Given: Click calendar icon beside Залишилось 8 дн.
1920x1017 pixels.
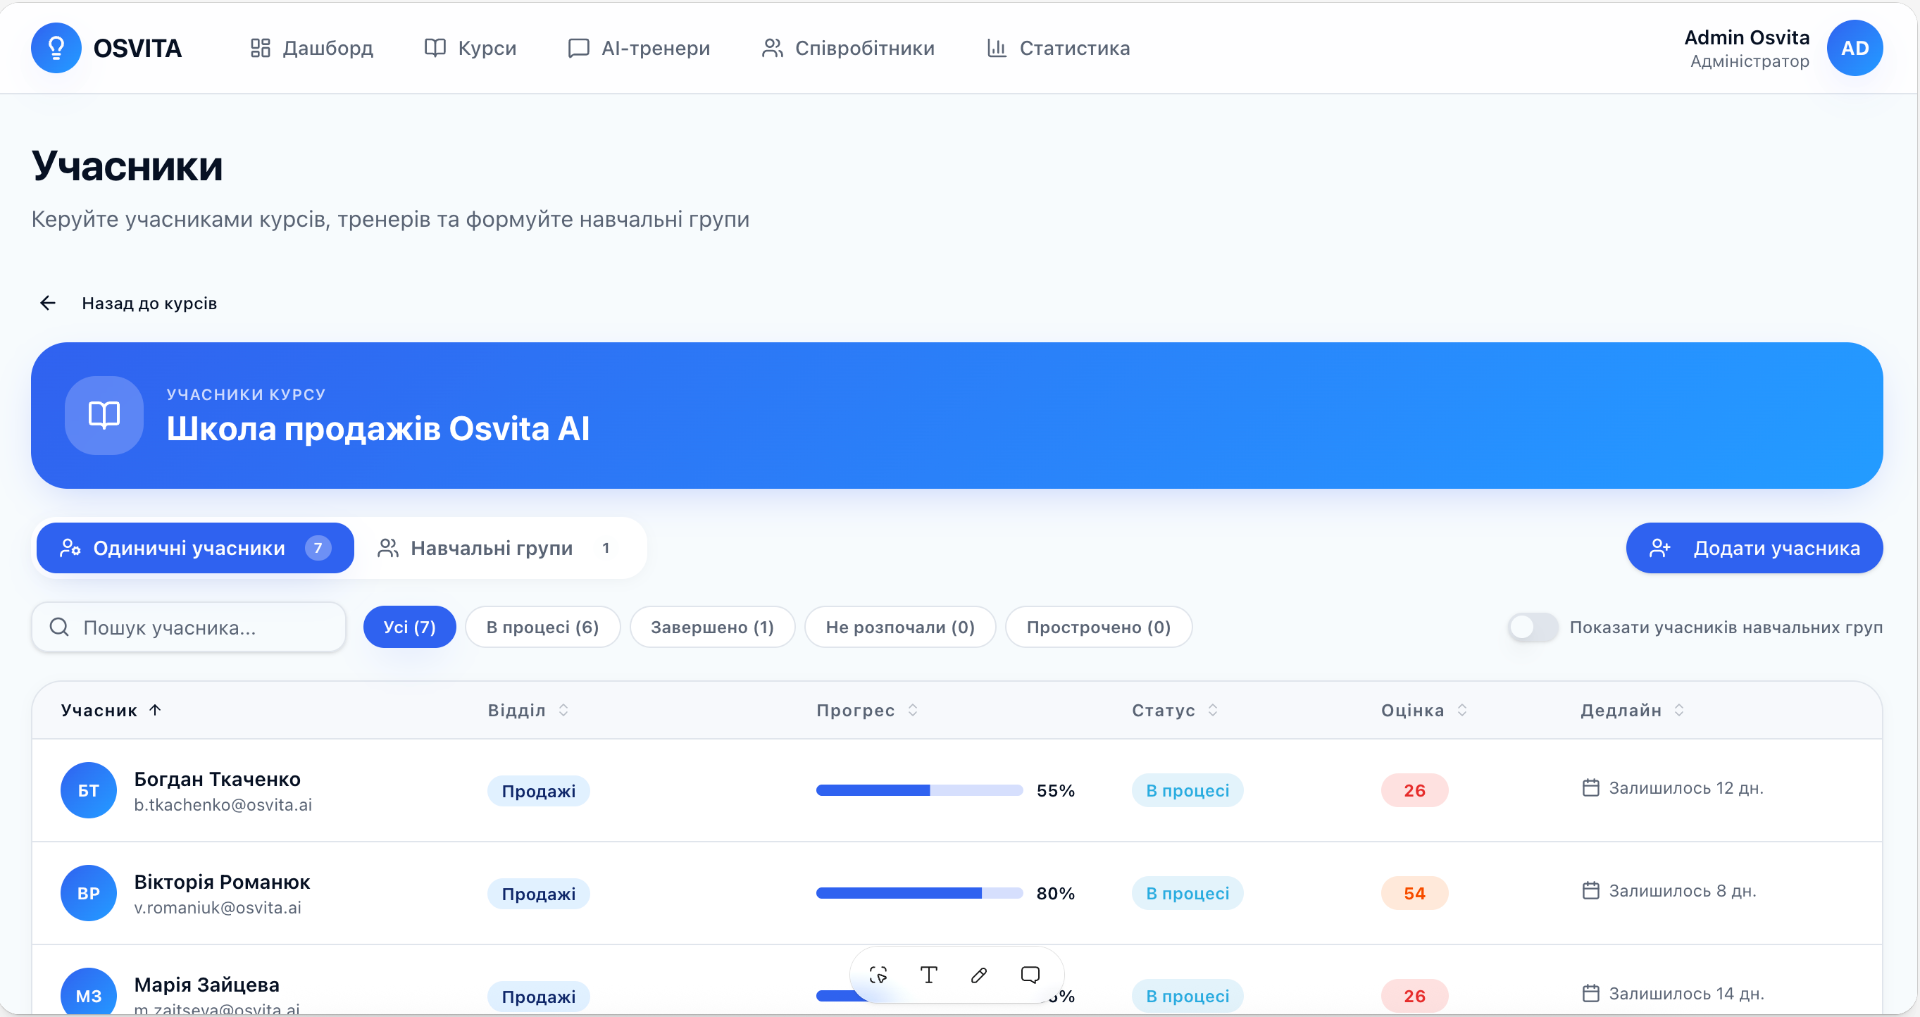Looking at the screenshot, I should click(x=1591, y=890).
